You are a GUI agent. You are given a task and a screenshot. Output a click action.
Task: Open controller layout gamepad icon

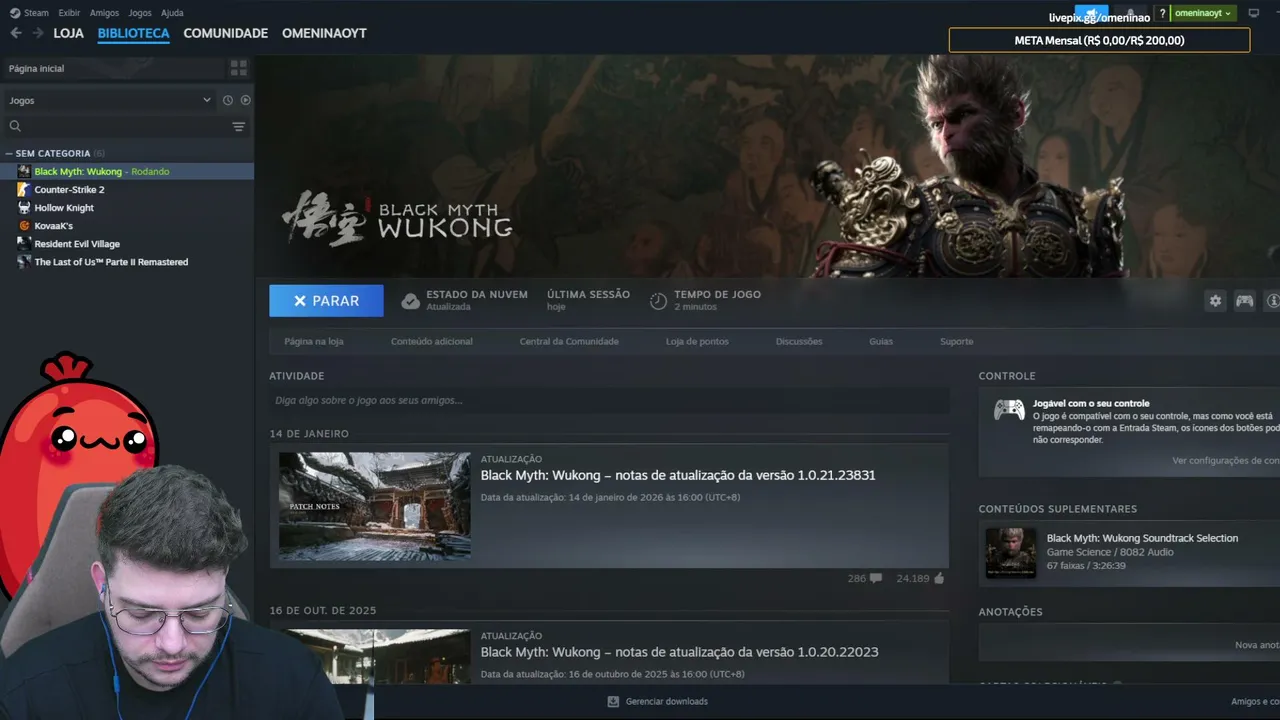tap(1244, 301)
